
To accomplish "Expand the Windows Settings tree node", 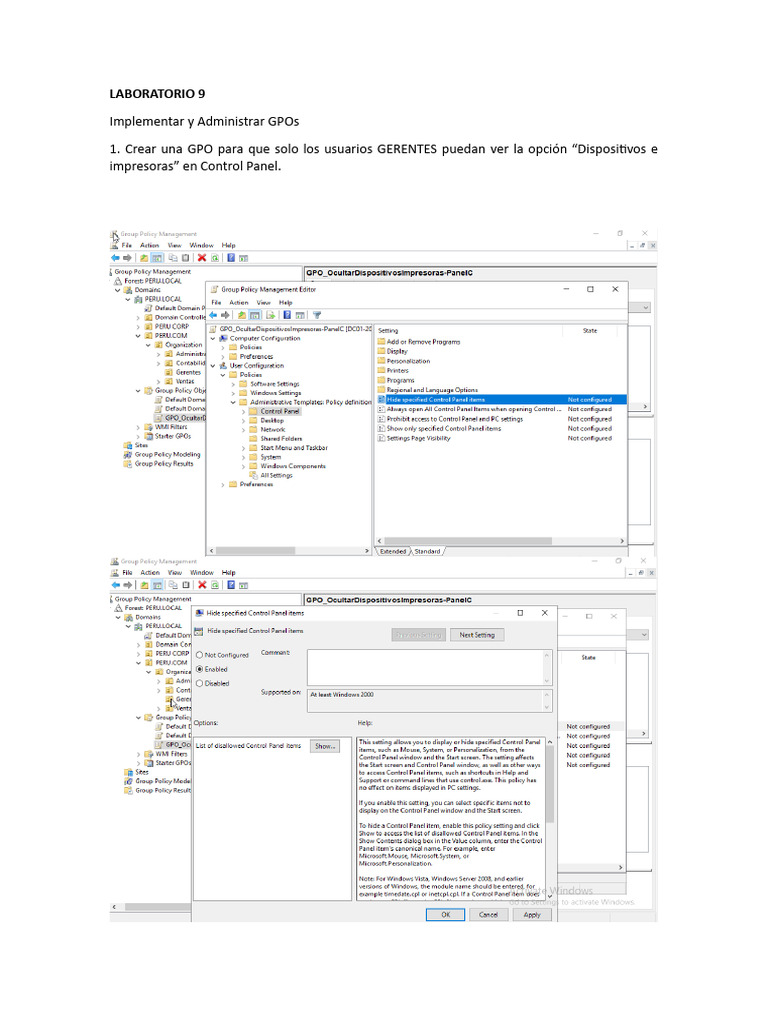I will (233, 393).
